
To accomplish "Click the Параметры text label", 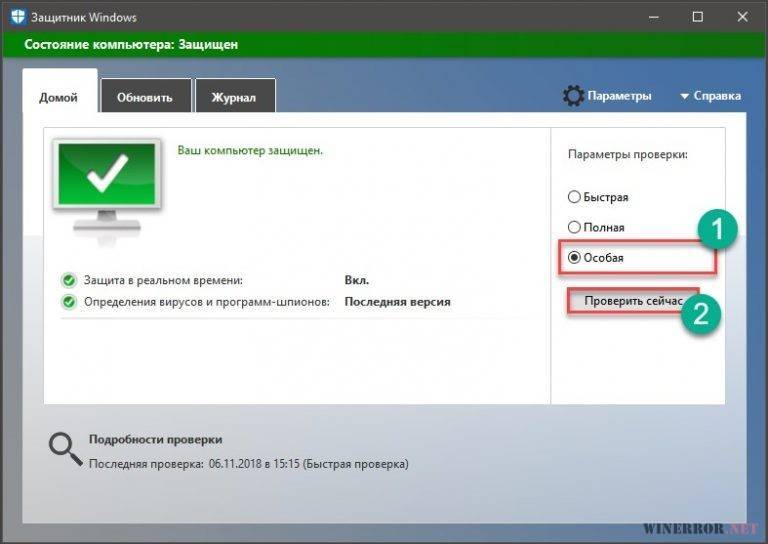I will point(620,96).
